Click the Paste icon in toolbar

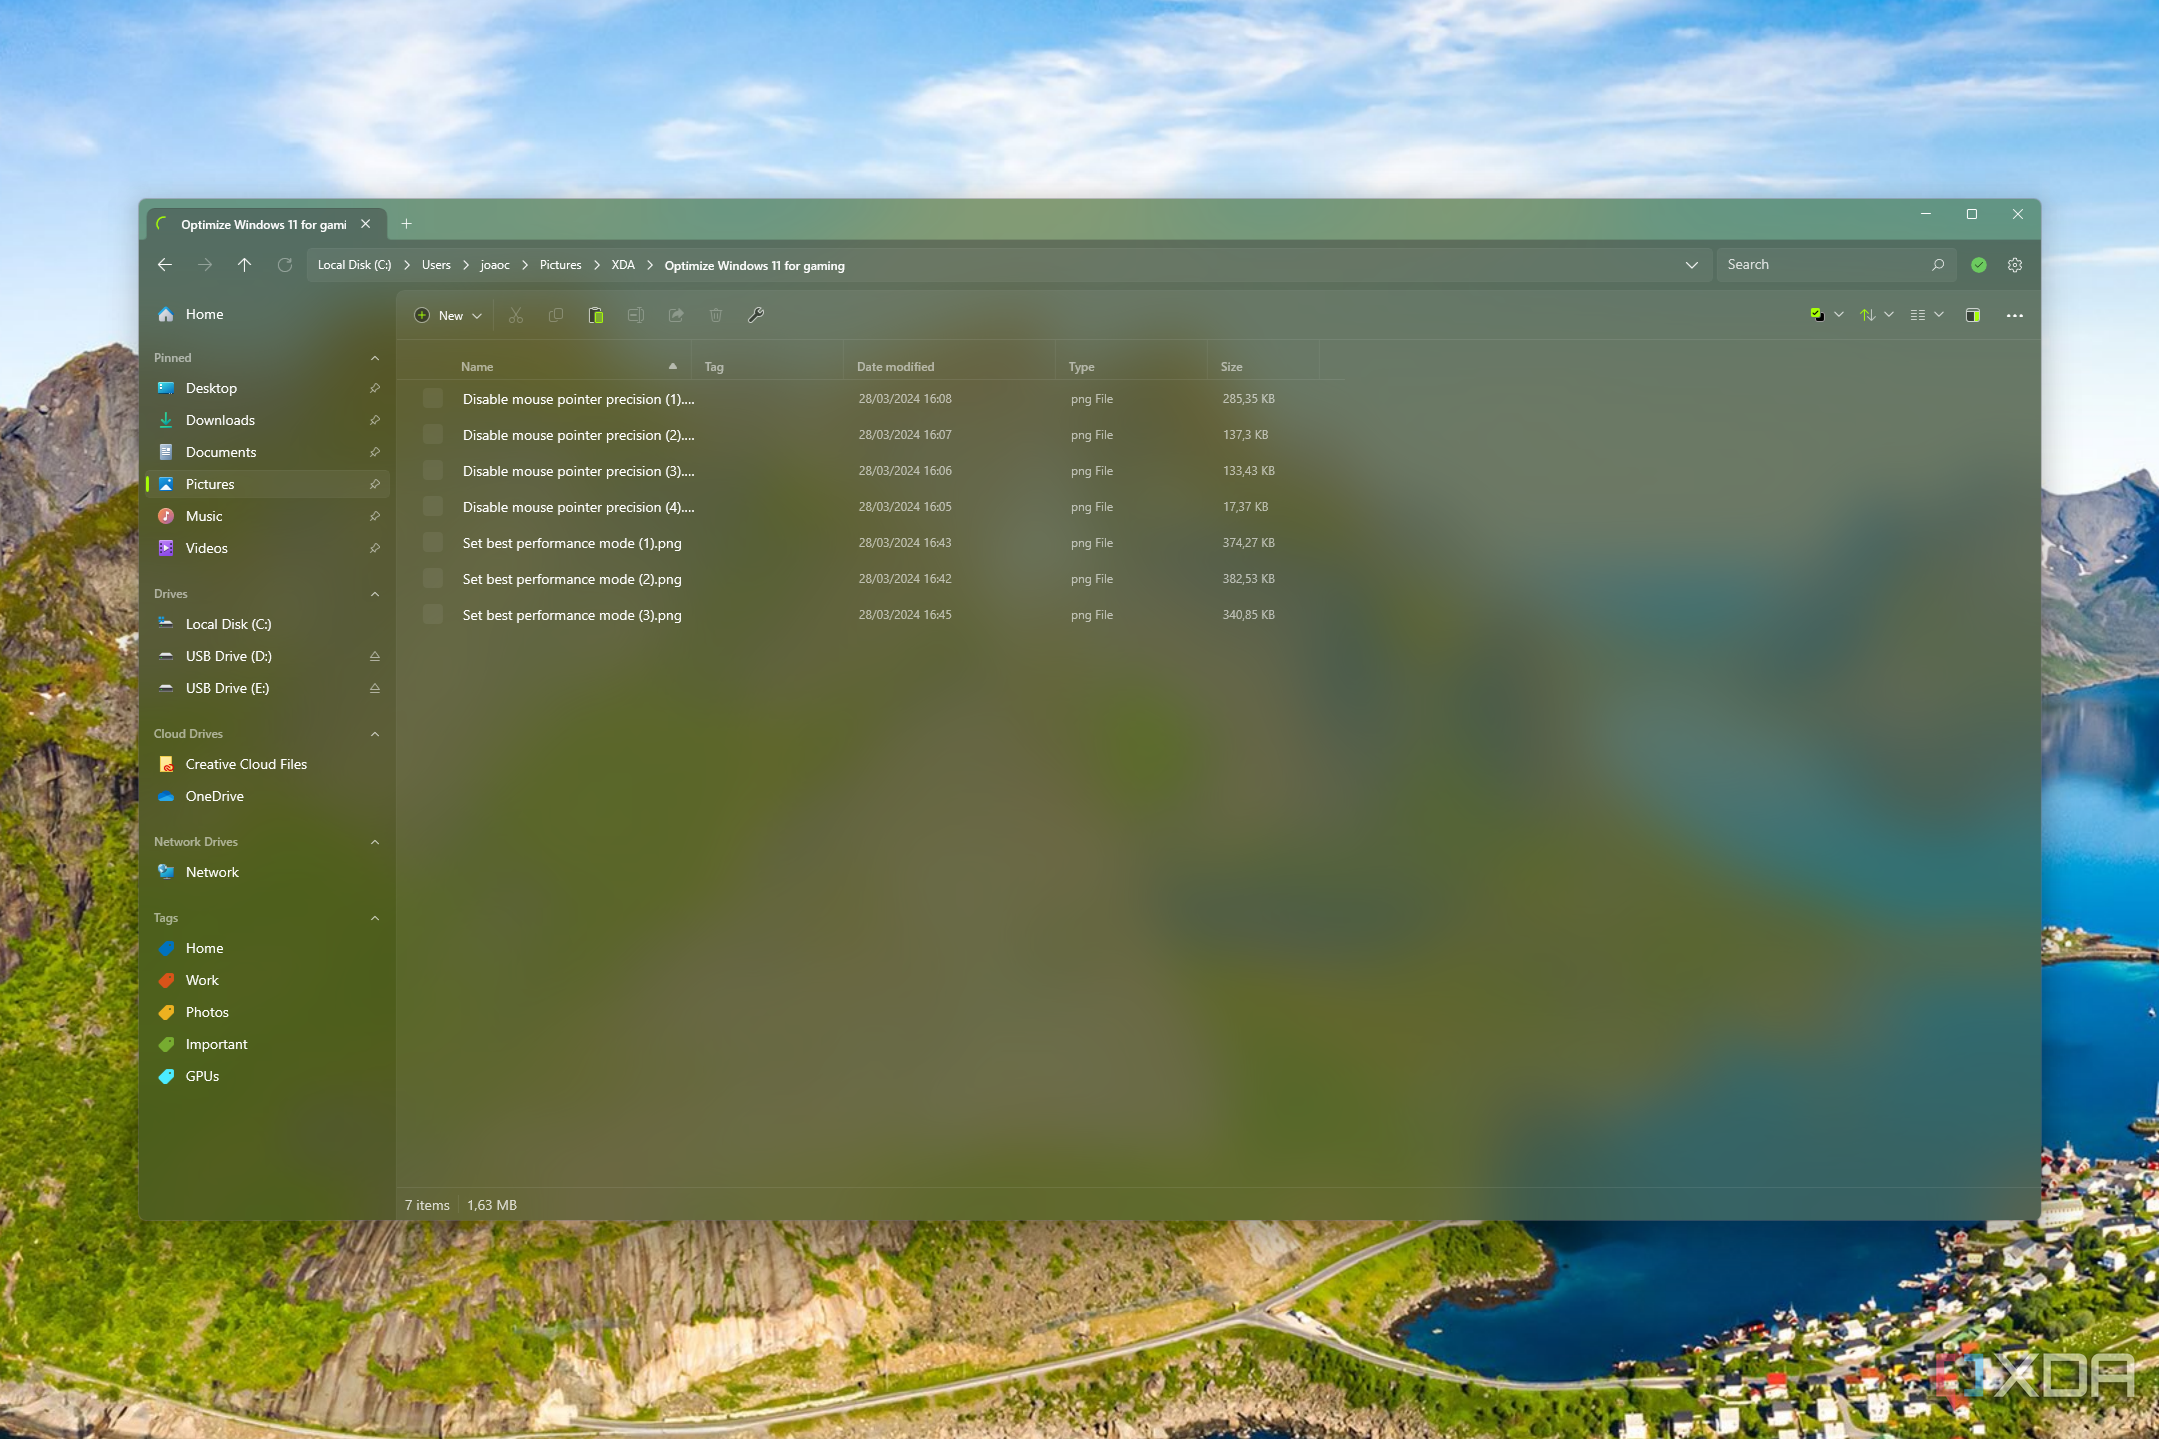(594, 315)
